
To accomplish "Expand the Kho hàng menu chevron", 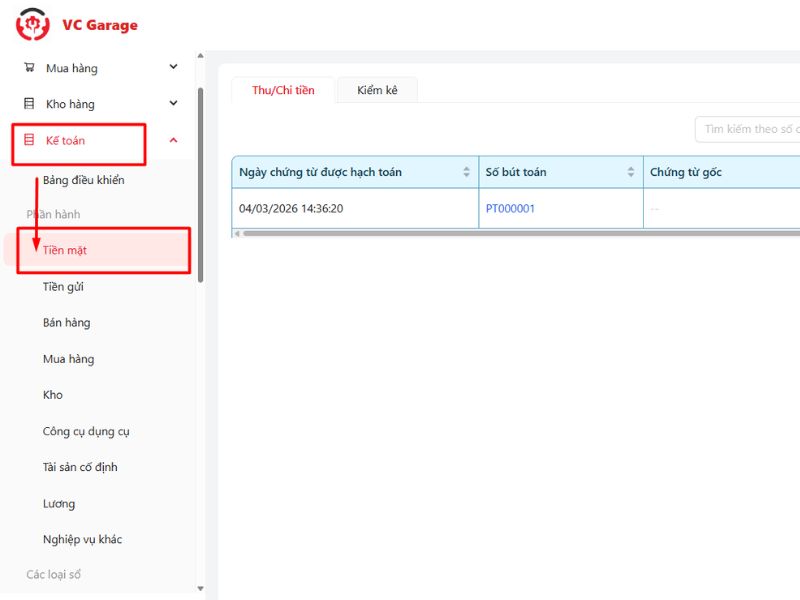I will pyautogui.click(x=173, y=104).
